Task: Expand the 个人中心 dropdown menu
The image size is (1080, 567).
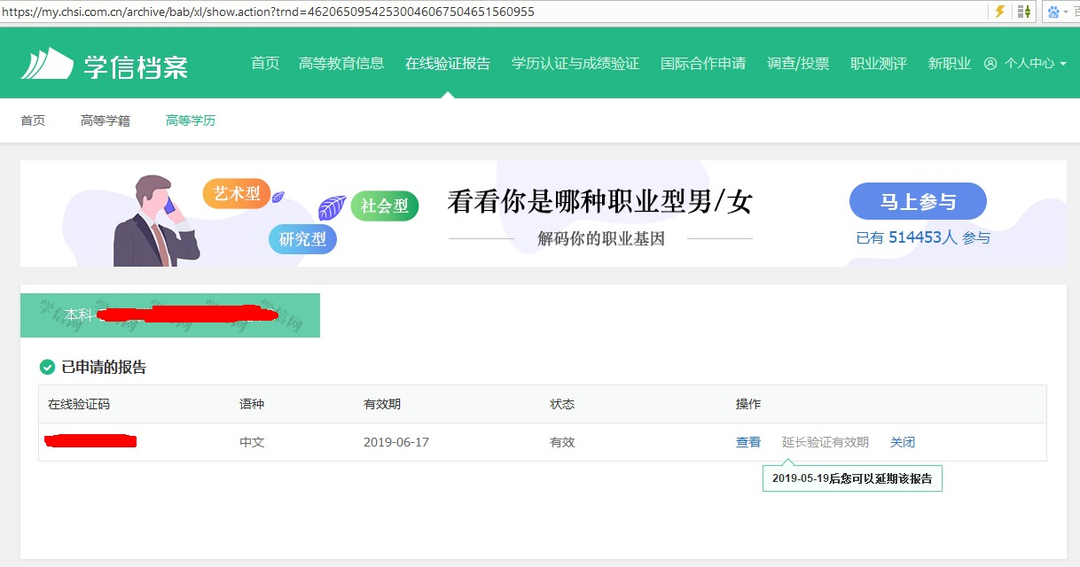Action: pos(1035,63)
